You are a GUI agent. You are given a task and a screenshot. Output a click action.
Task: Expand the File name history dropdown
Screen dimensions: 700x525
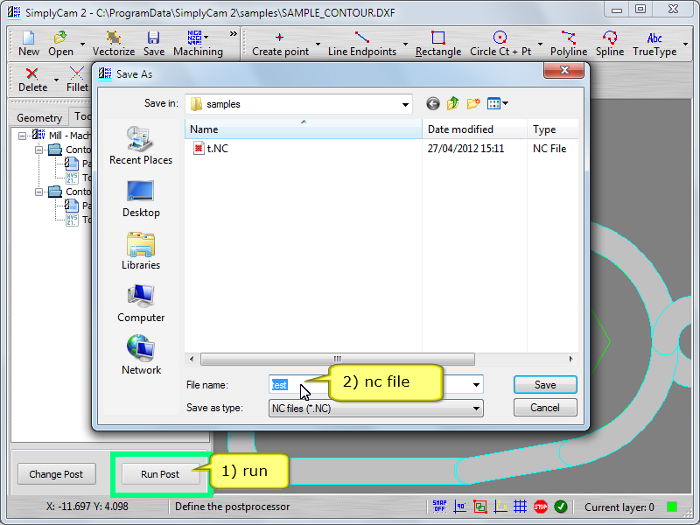pyautogui.click(x=476, y=385)
